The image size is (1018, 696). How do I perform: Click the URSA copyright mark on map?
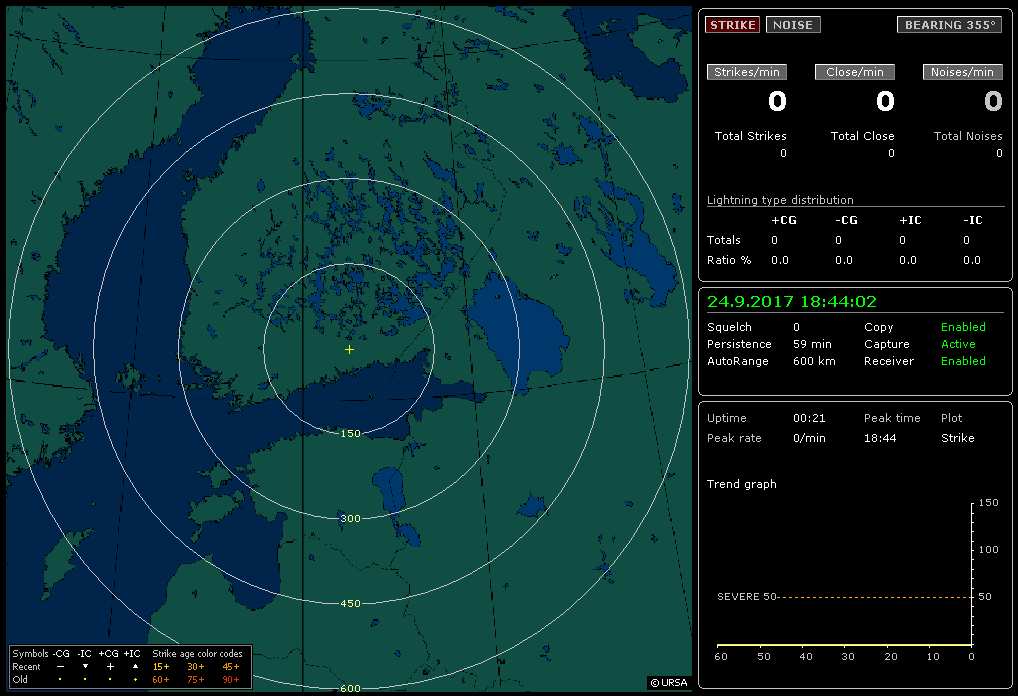coord(668,683)
